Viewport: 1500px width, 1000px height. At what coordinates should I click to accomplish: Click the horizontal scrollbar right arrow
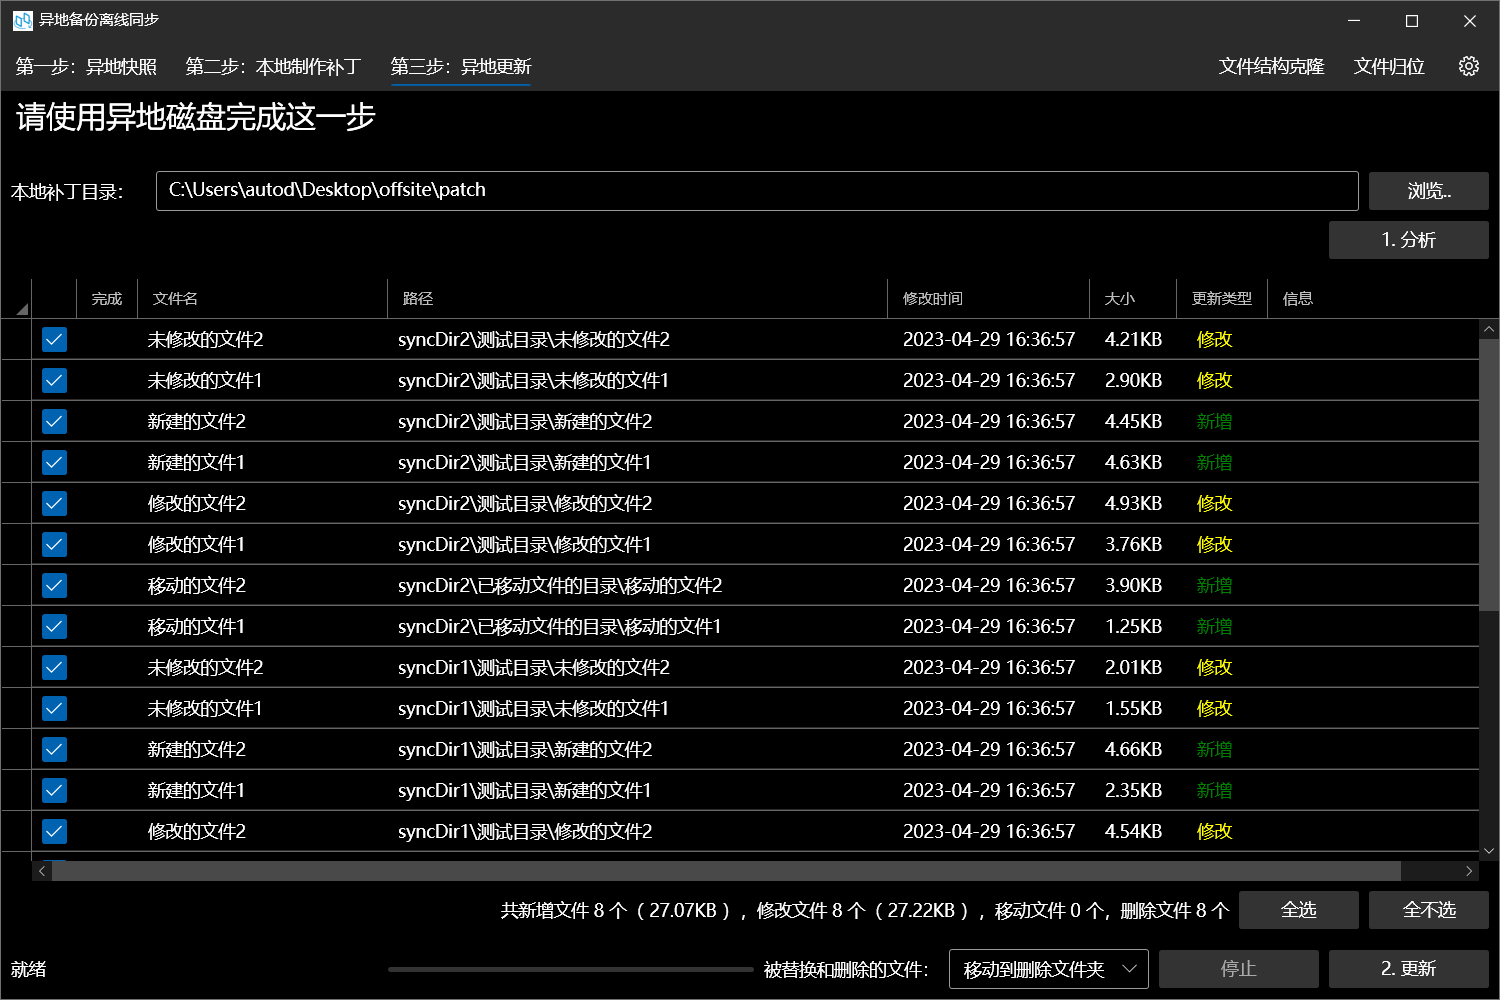click(x=1469, y=871)
